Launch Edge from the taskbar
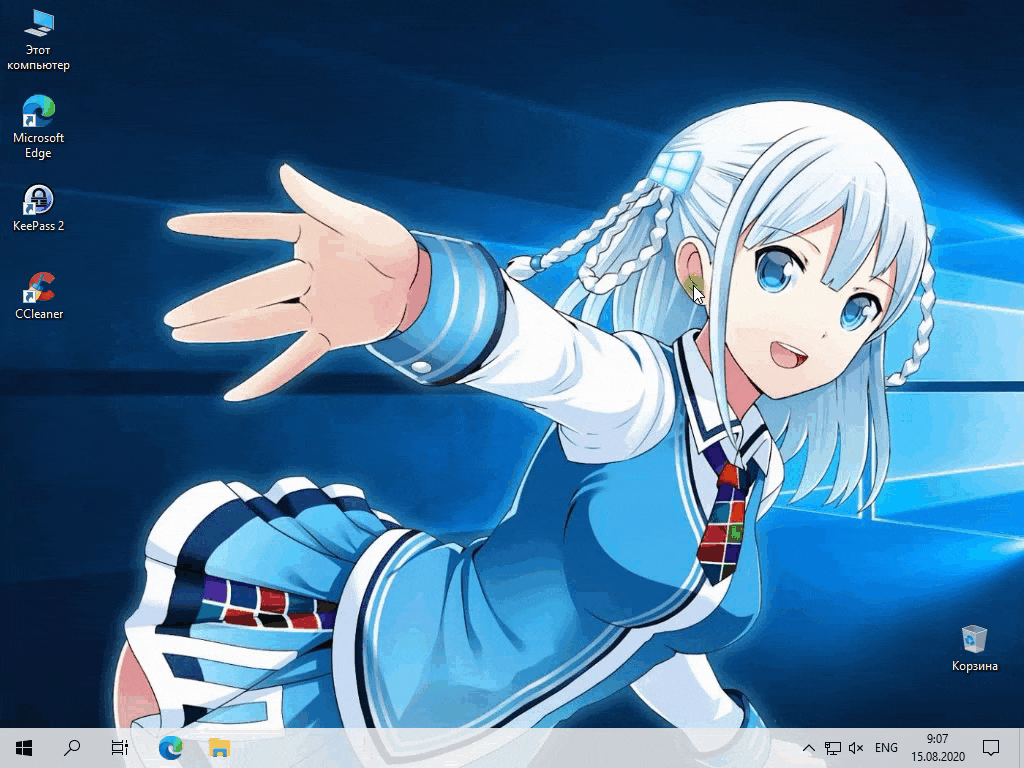This screenshot has height=768, width=1024. click(x=170, y=748)
